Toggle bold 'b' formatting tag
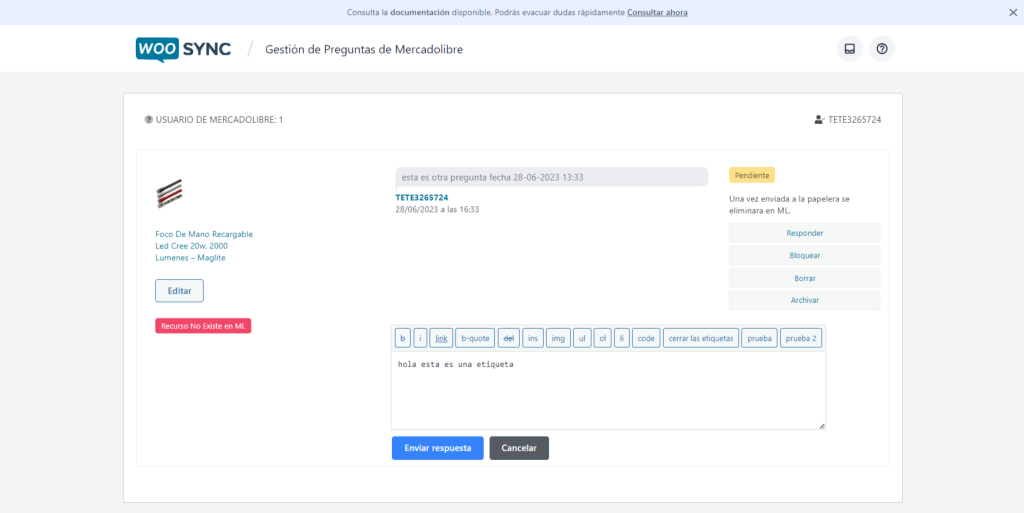Screen dimensions: 1024x513 click(x=403, y=338)
